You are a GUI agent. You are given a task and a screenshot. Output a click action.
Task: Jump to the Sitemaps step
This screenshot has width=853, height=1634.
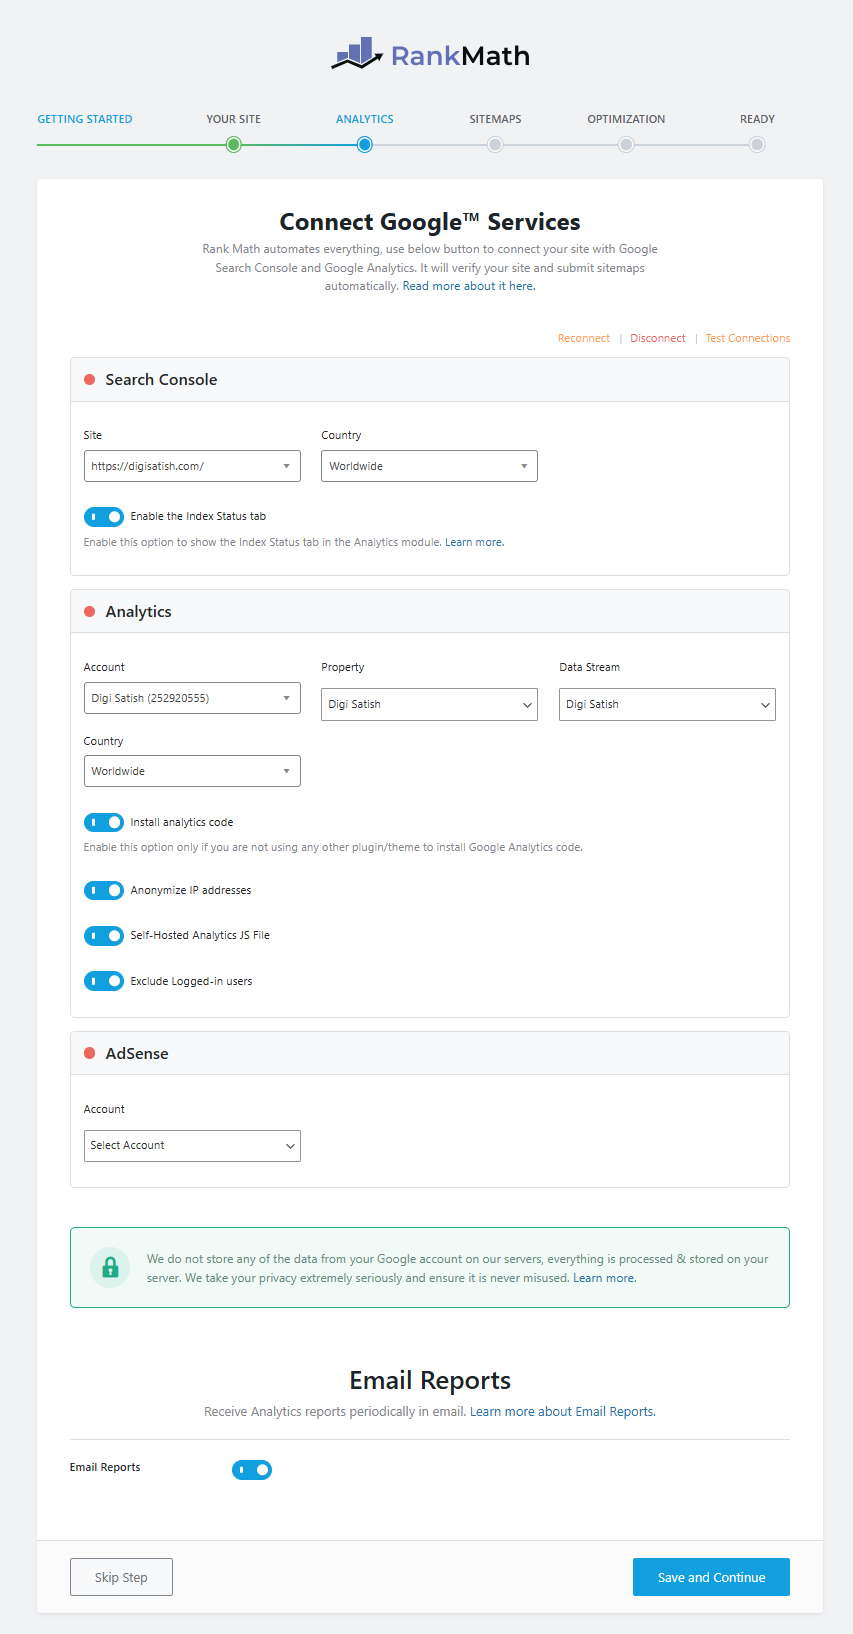click(x=496, y=119)
